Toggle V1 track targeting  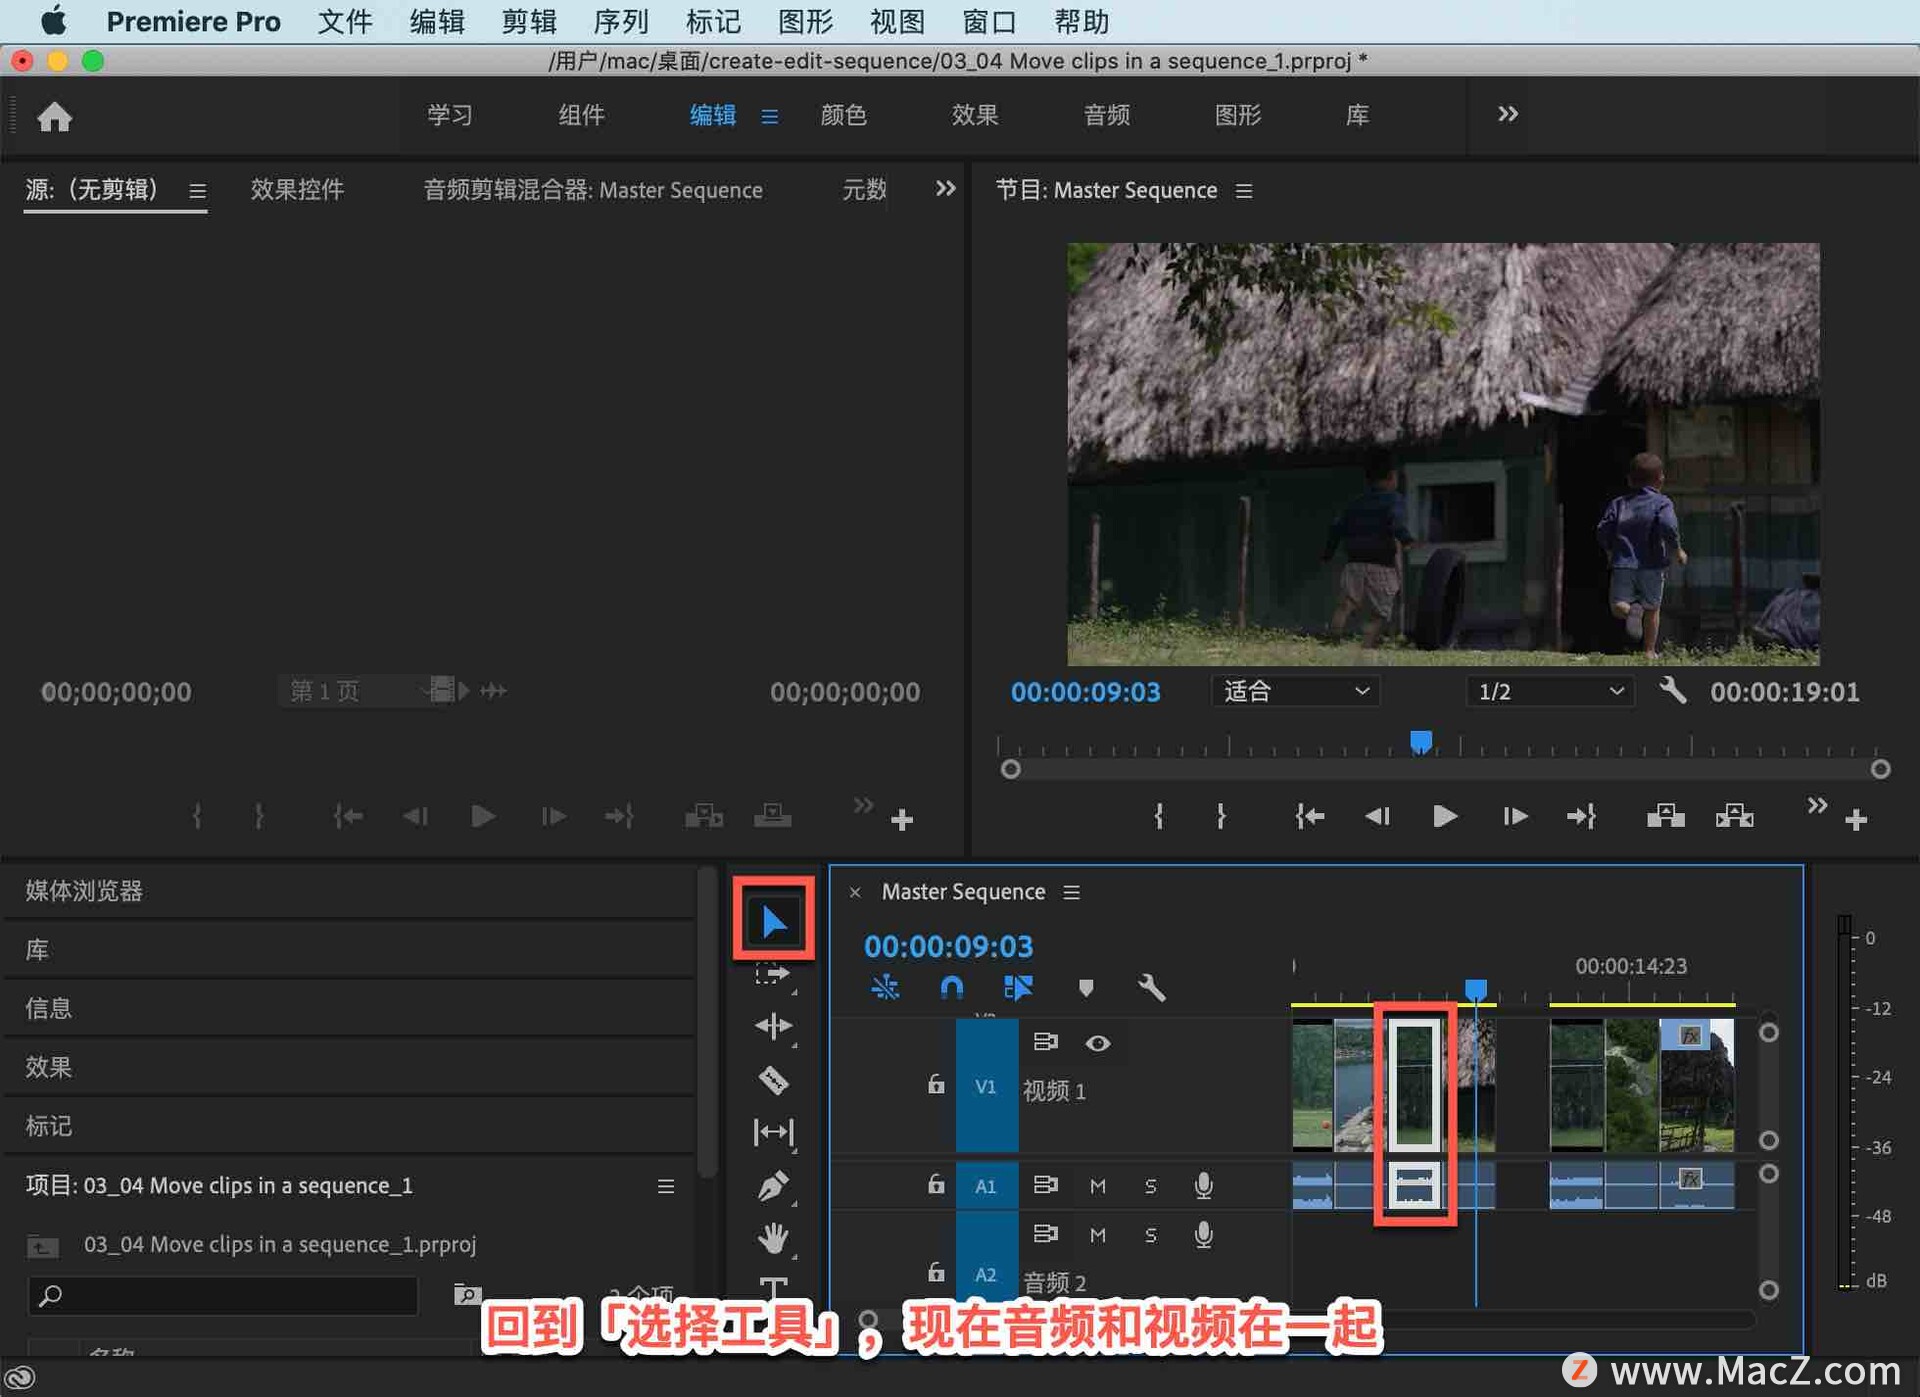coord(986,1086)
